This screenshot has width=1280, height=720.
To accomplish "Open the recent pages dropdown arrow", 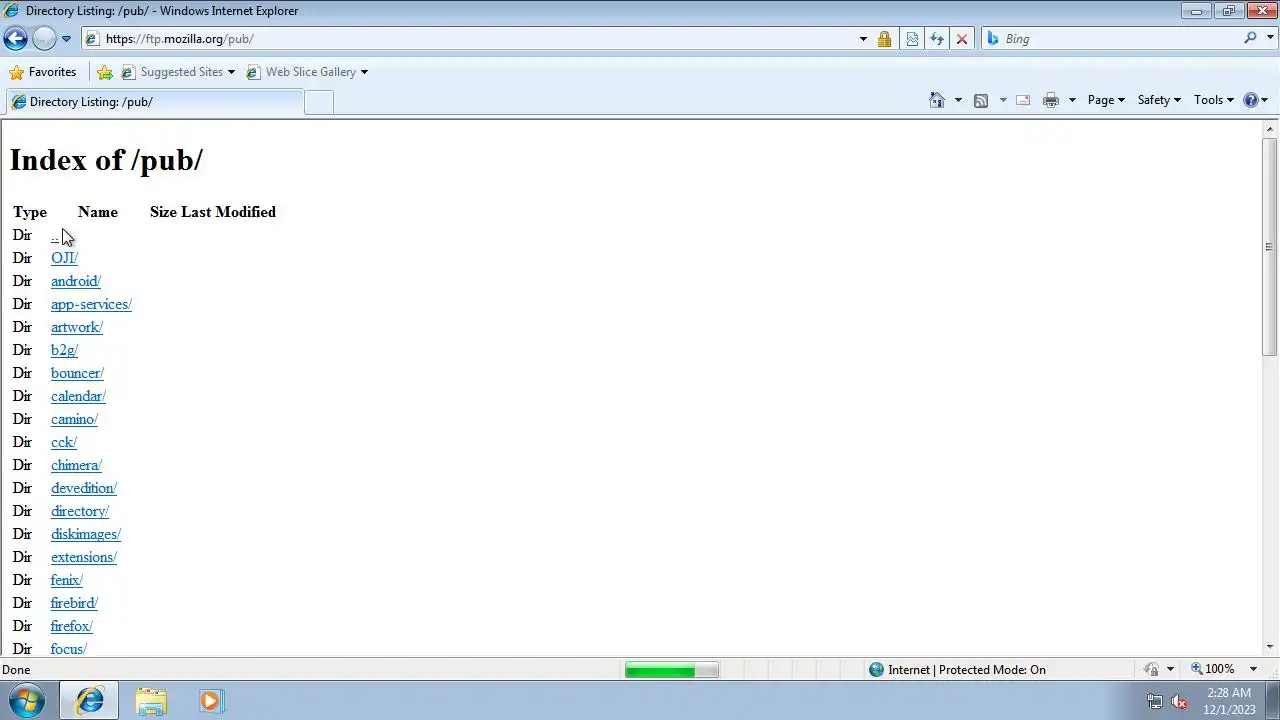I will [x=66, y=39].
